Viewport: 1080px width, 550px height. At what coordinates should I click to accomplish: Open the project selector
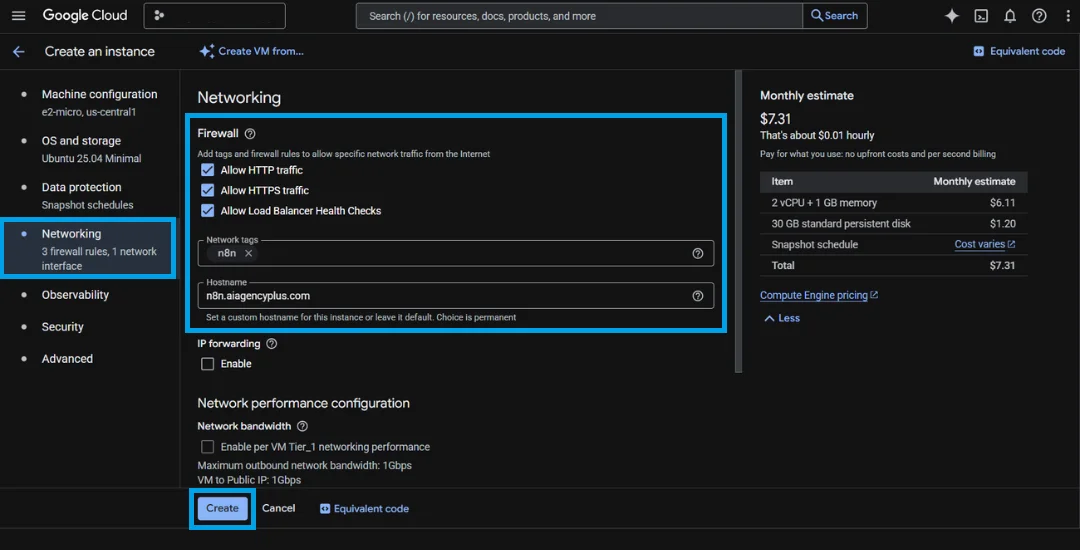click(x=214, y=16)
